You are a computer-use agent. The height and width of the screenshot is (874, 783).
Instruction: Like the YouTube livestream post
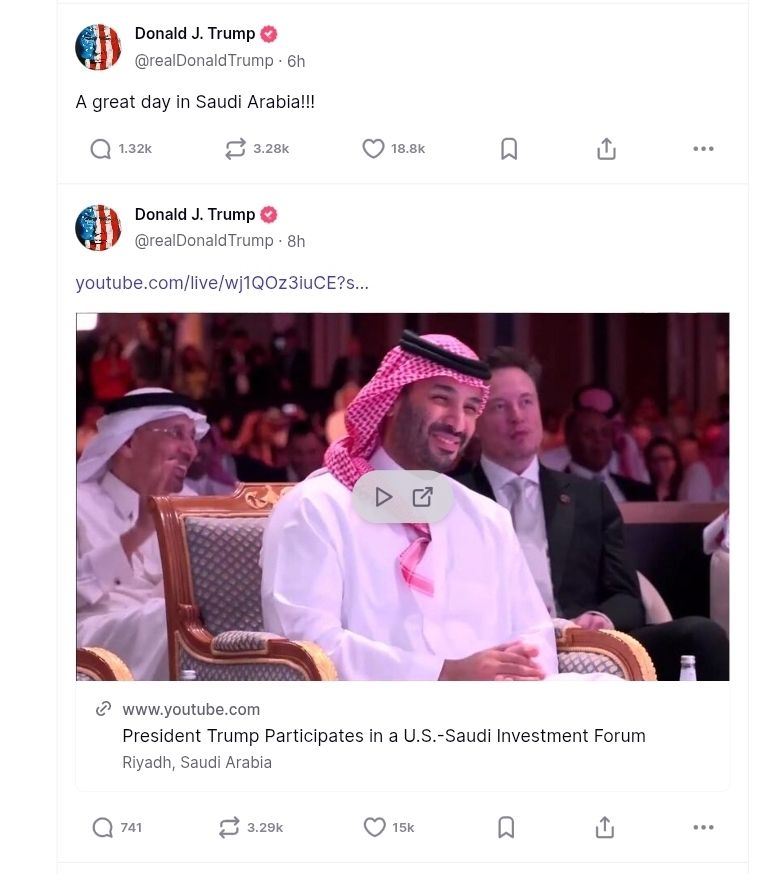[x=371, y=827]
